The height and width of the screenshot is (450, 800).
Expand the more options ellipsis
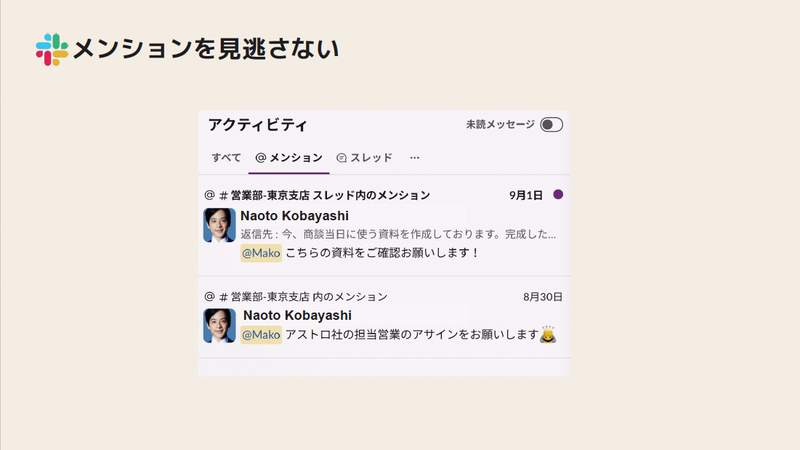click(x=415, y=158)
